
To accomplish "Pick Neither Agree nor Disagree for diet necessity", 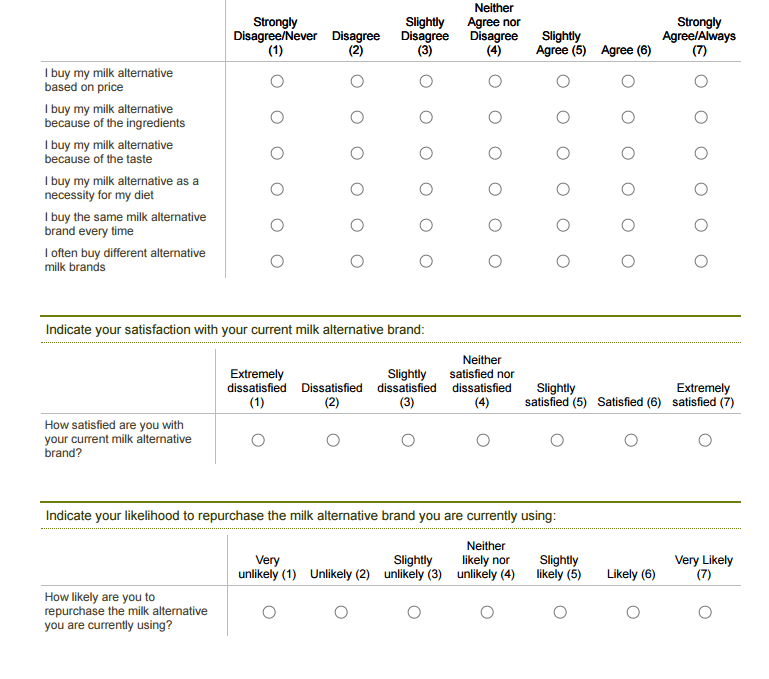I will tap(495, 189).
